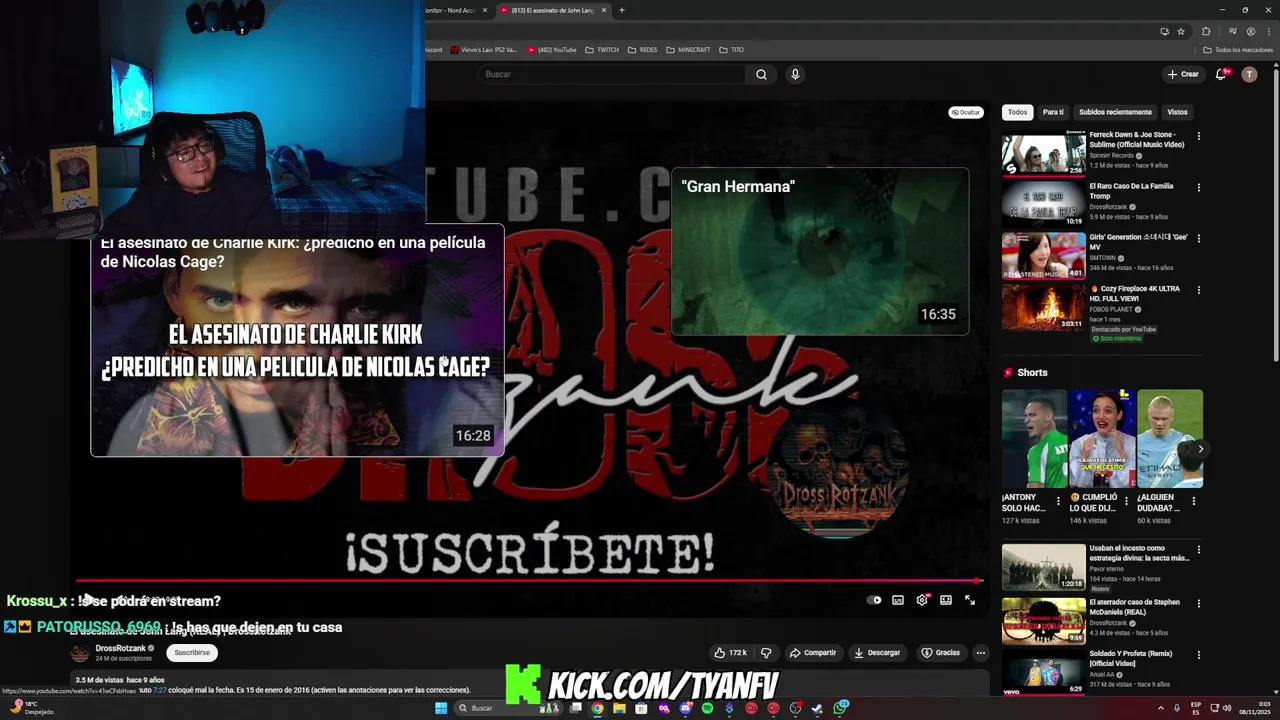This screenshot has width=1280, height=720.
Task: Enter fullscreen in the video player
Action: tap(970, 600)
